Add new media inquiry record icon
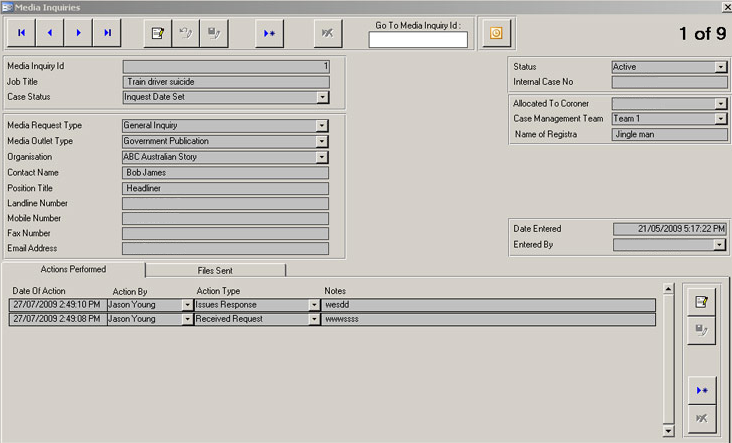732x443 pixels. click(269, 33)
